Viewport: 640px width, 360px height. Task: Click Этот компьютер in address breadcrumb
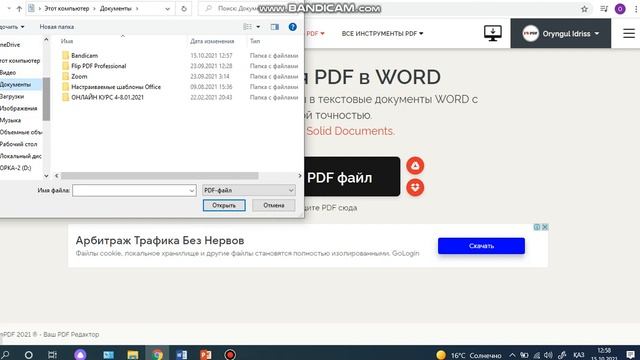point(67,9)
